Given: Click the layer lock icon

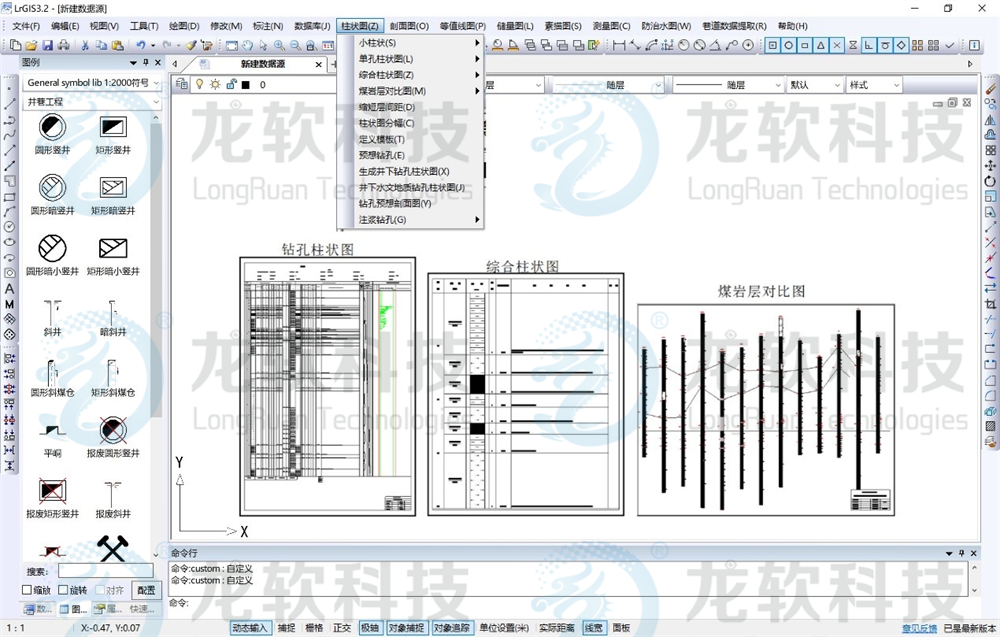Looking at the screenshot, I should tap(230, 85).
